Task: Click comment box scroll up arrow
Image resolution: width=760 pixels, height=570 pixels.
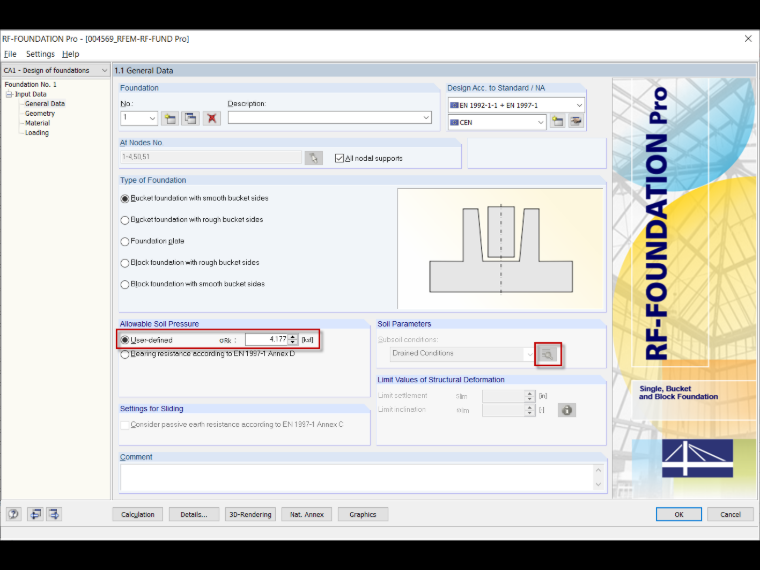Action: point(599,470)
